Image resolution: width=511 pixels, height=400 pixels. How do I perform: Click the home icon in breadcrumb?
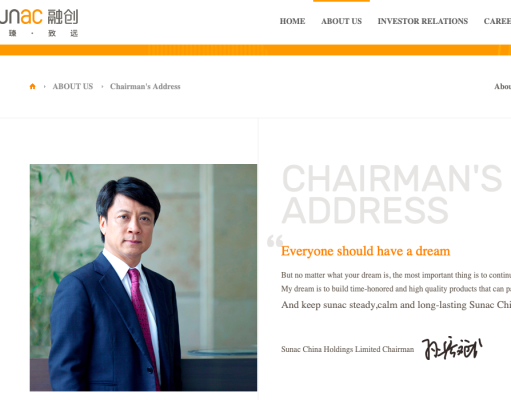(x=32, y=86)
